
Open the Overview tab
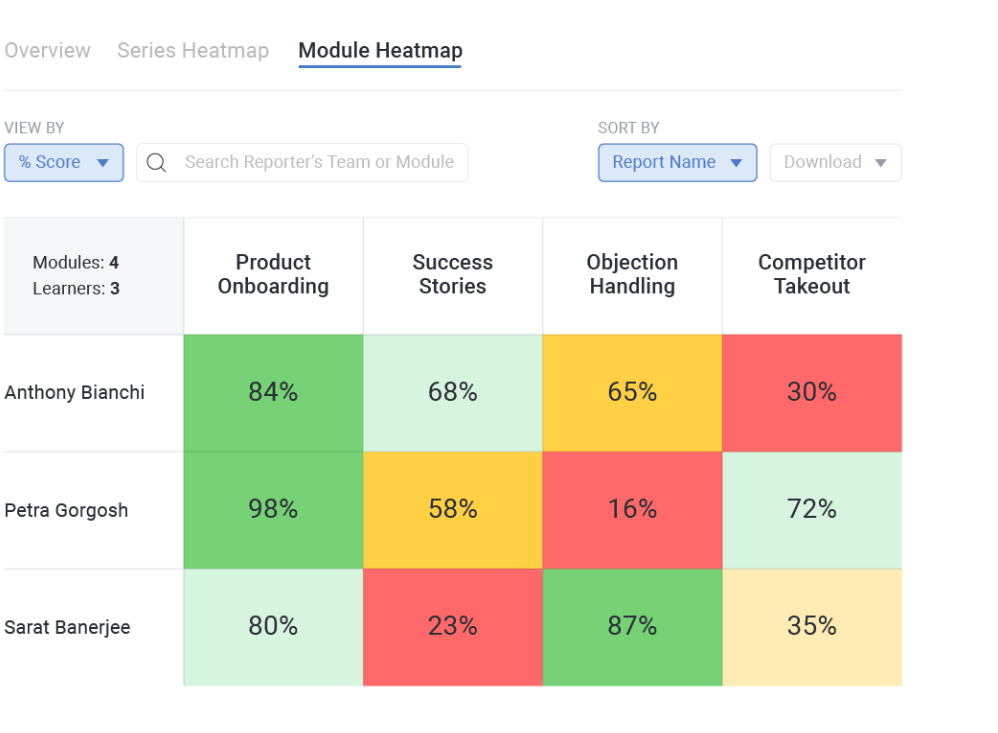tap(47, 51)
